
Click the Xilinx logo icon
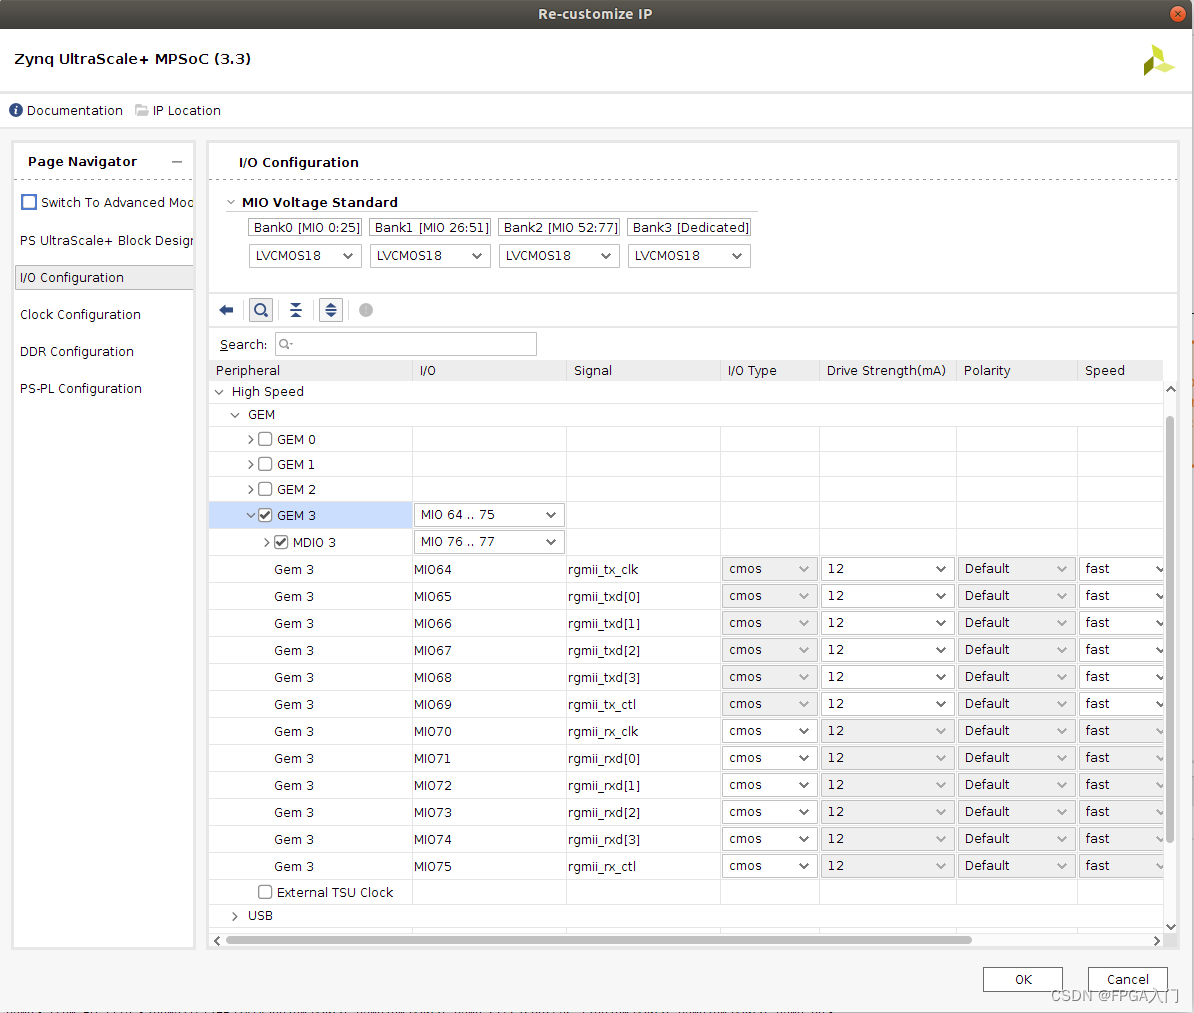point(1158,60)
